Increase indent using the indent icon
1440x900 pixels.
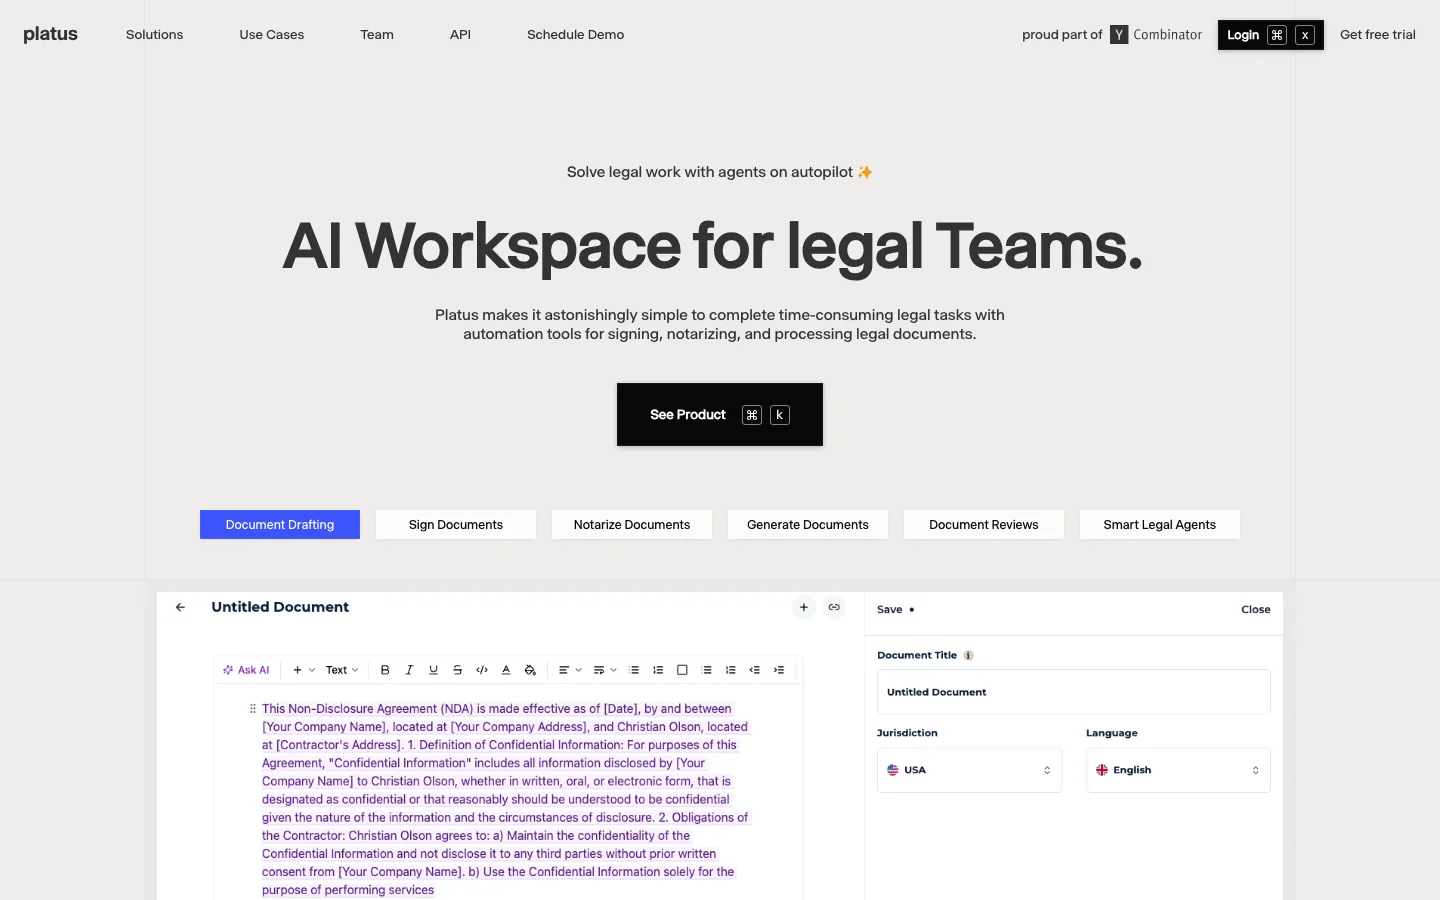[779, 670]
